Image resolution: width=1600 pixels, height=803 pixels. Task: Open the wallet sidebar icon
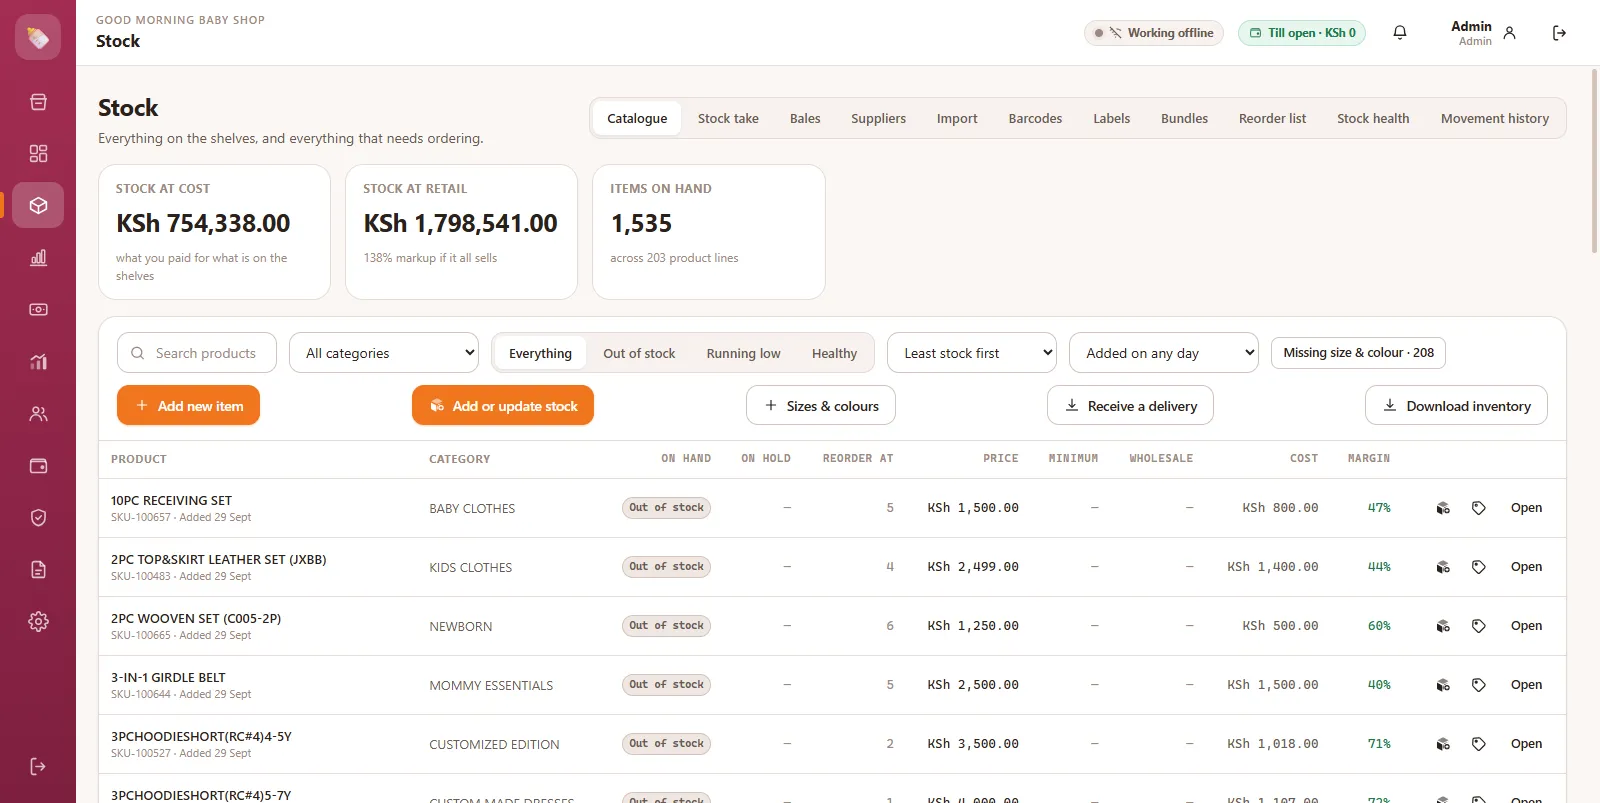pyautogui.click(x=38, y=466)
